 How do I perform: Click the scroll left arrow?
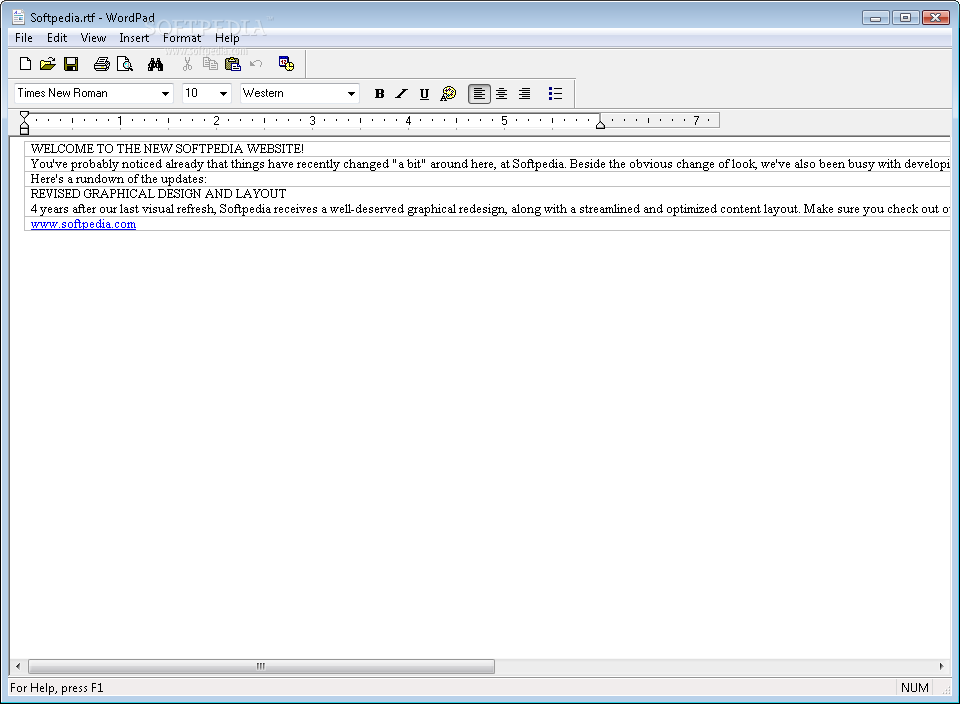[x=18, y=666]
